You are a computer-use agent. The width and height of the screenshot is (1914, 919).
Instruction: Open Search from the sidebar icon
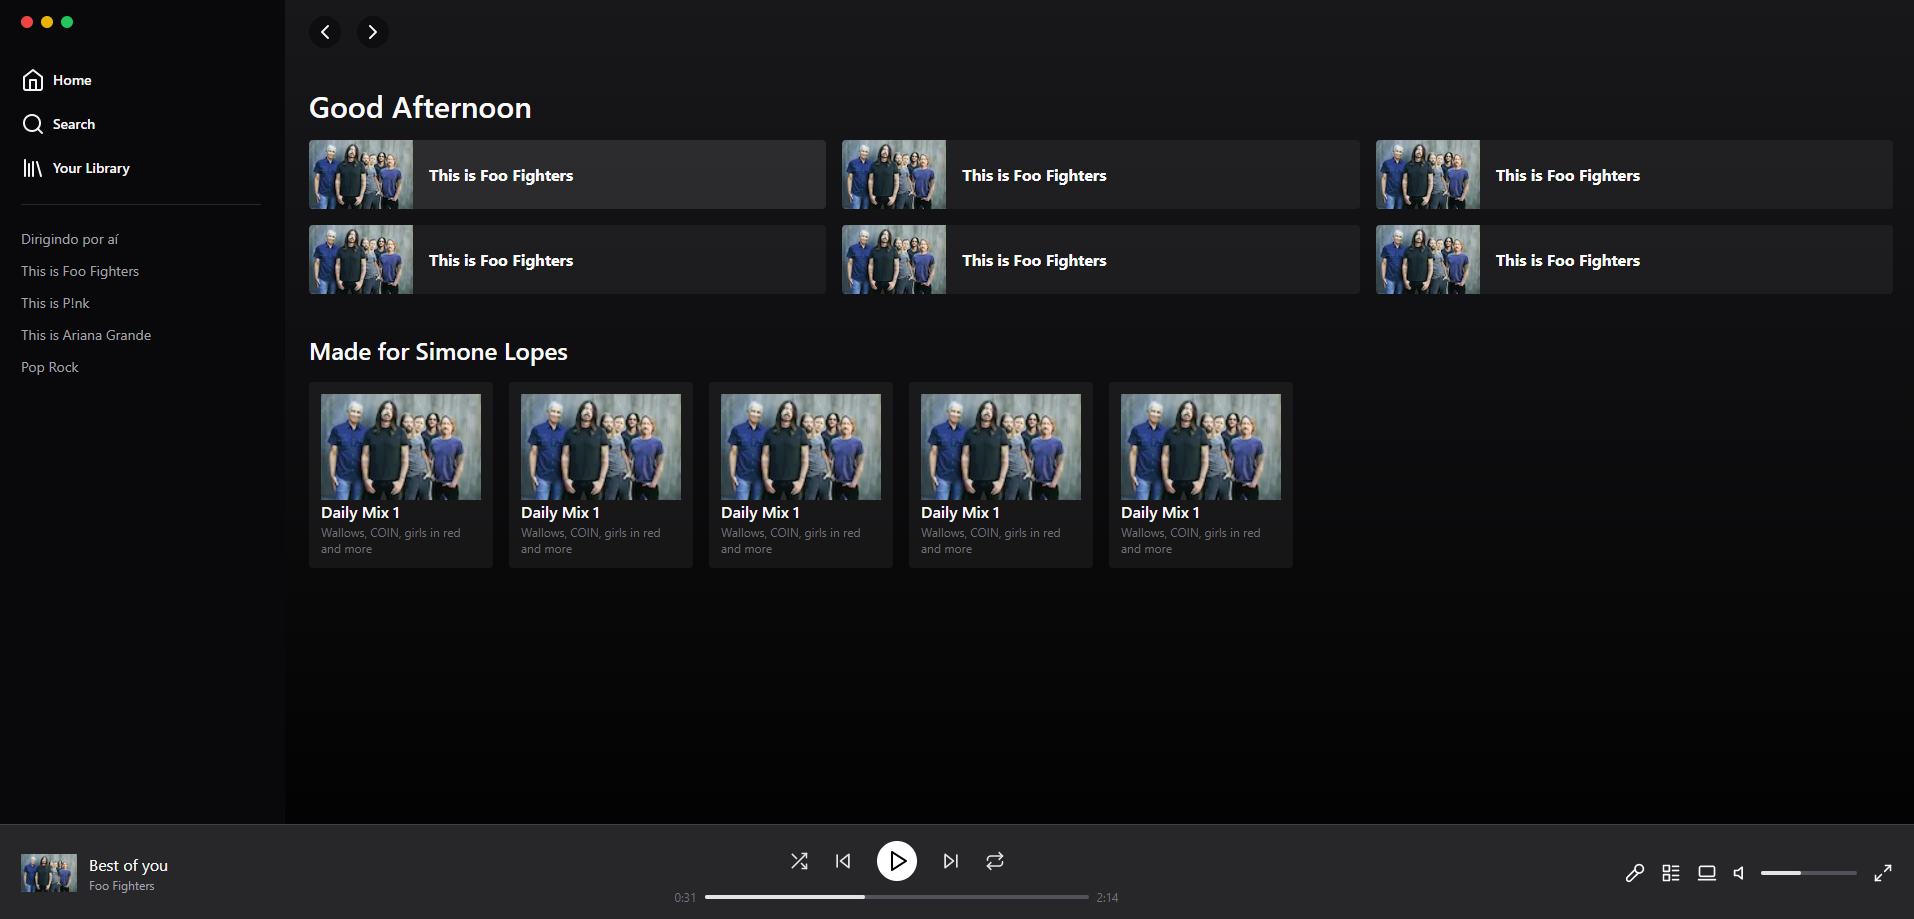(x=33, y=123)
